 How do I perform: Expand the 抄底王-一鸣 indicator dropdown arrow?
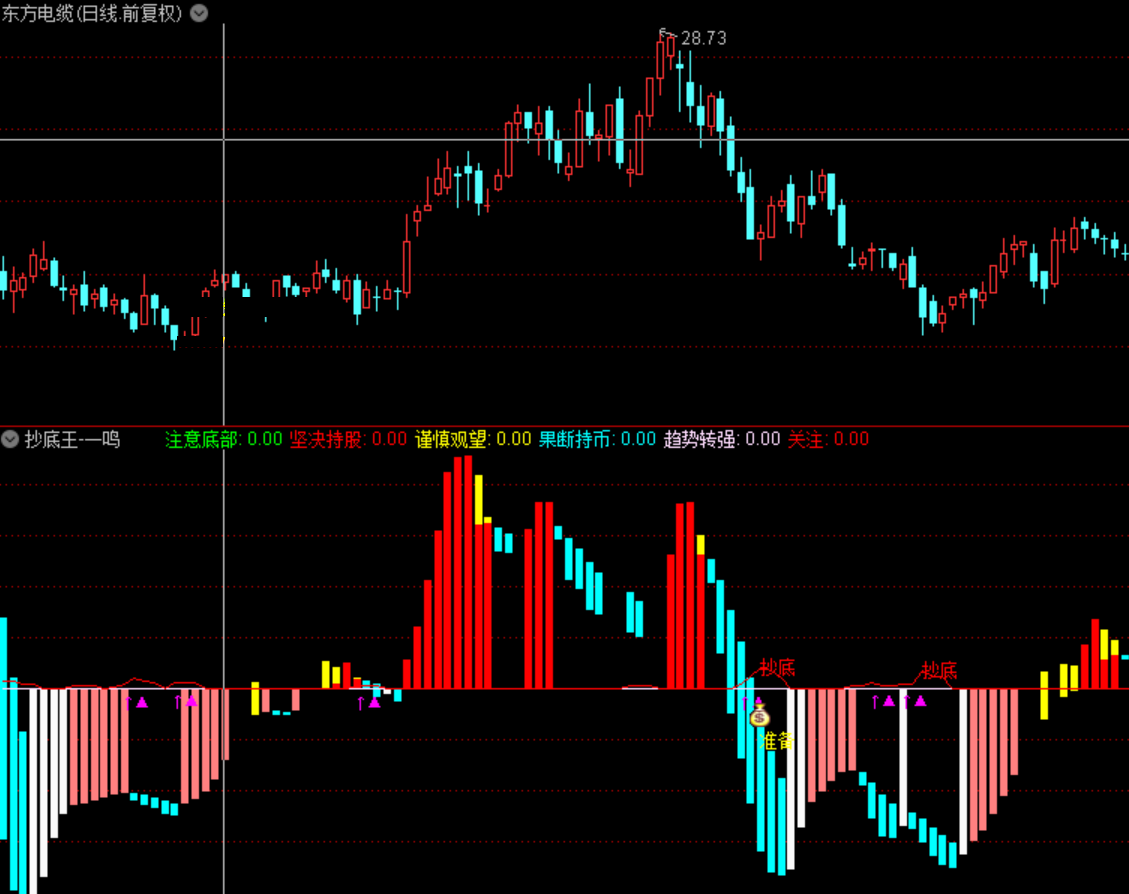(10, 439)
